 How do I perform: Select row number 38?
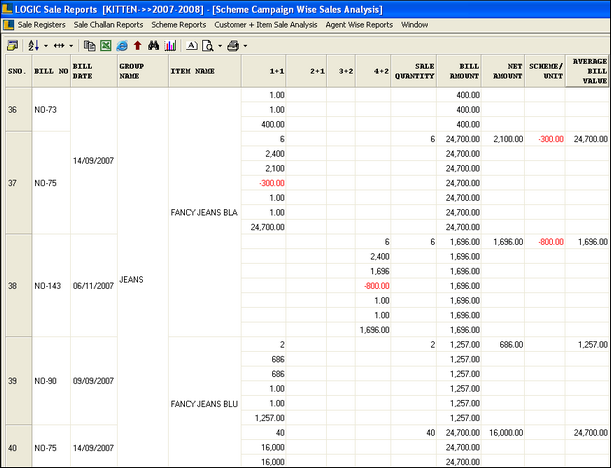coord(19,286)
